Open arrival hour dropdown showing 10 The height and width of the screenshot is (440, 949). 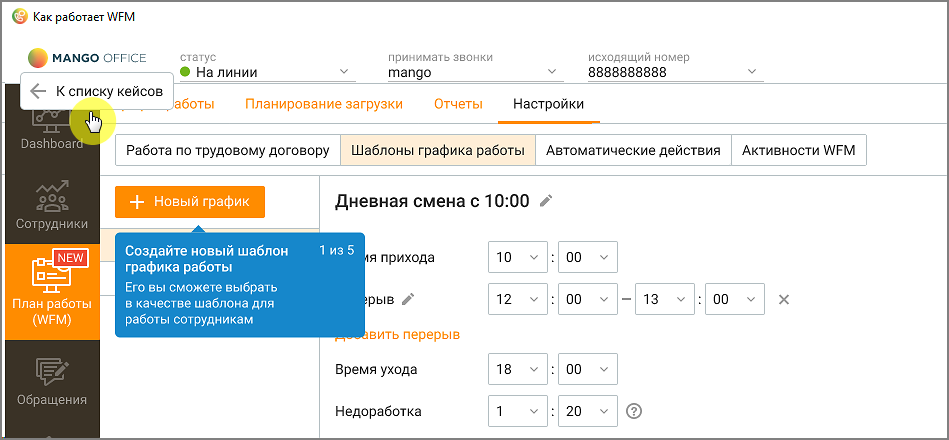pos(517,257)
